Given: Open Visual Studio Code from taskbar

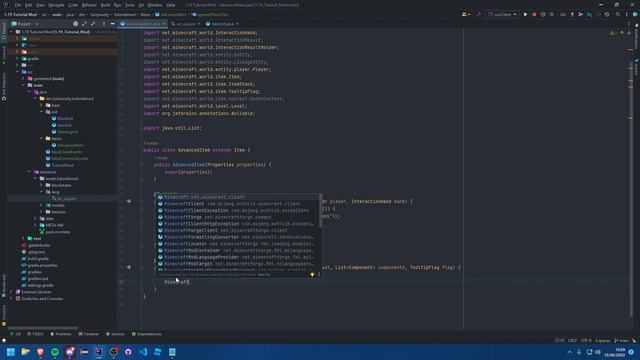Looking at the screenshot, I should click(x=143, y=352).
